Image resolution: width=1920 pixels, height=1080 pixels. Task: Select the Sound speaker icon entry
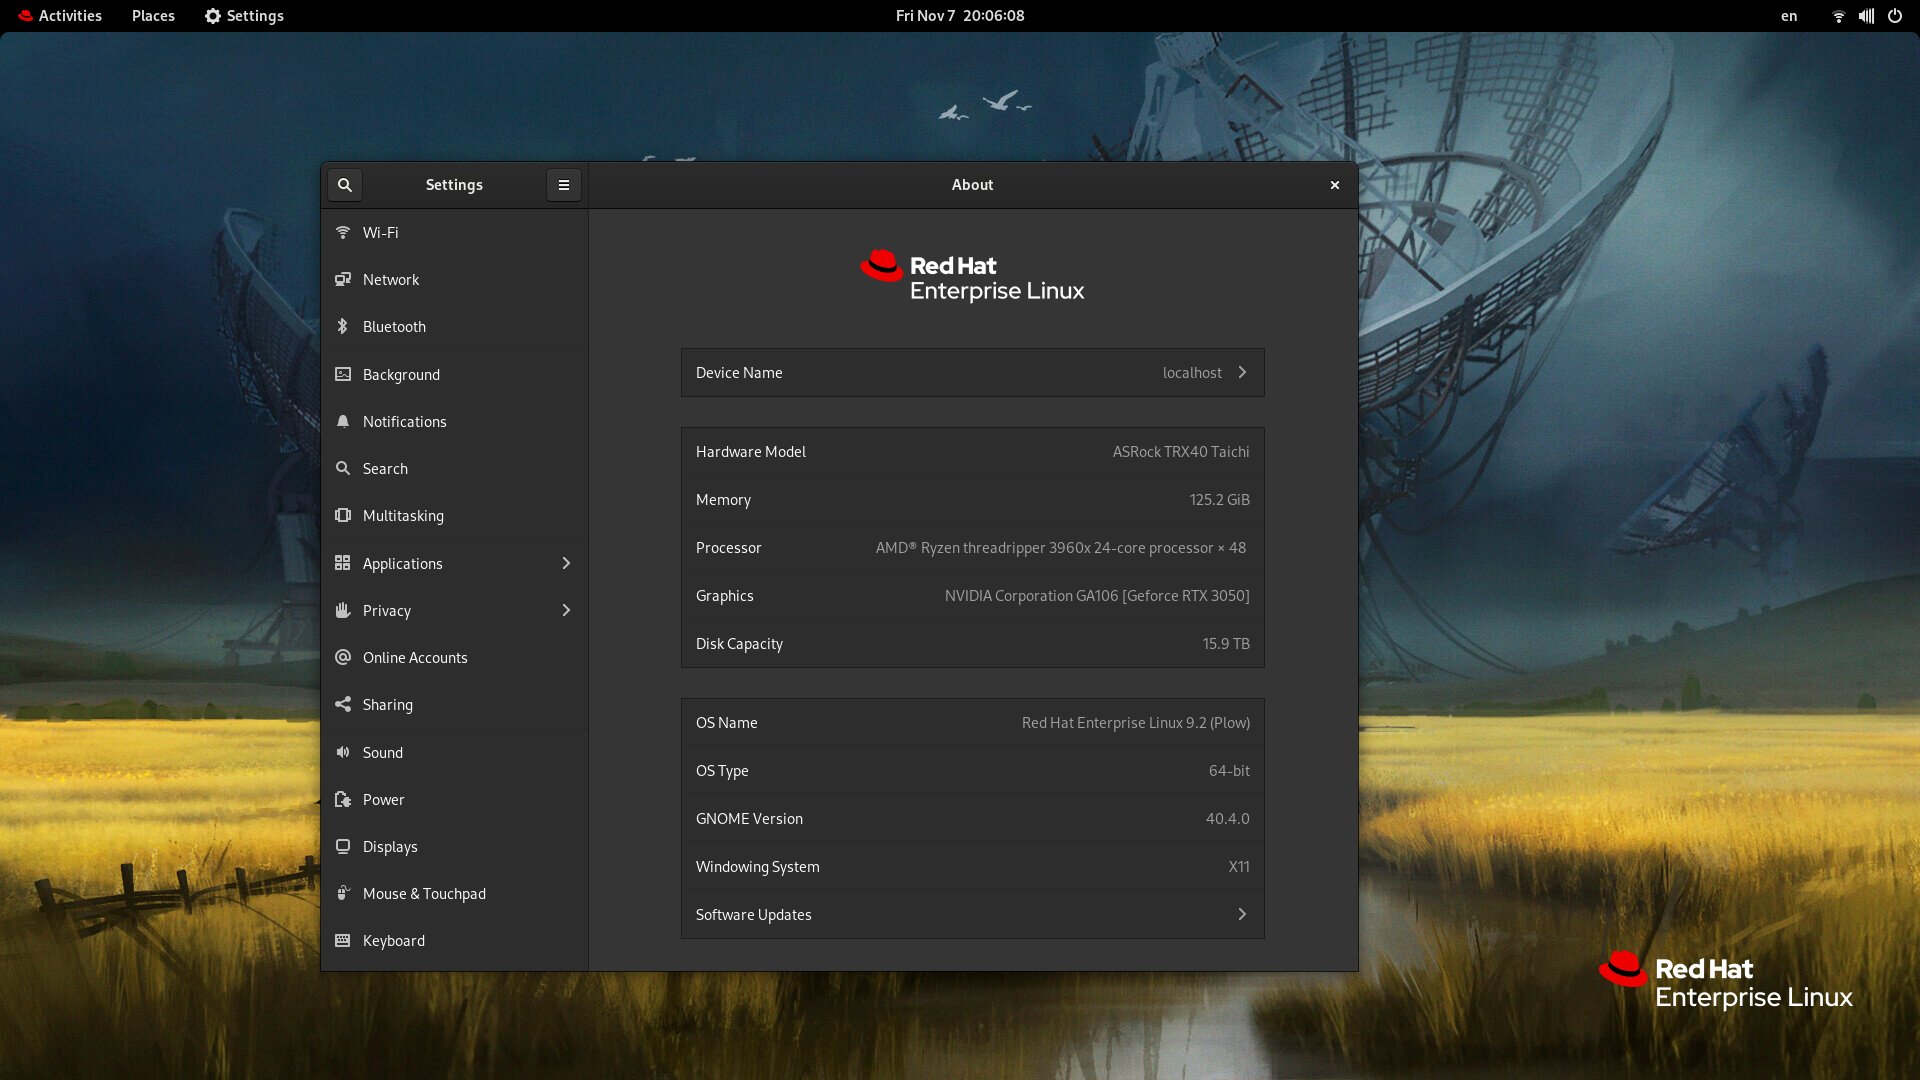(343, 752)
